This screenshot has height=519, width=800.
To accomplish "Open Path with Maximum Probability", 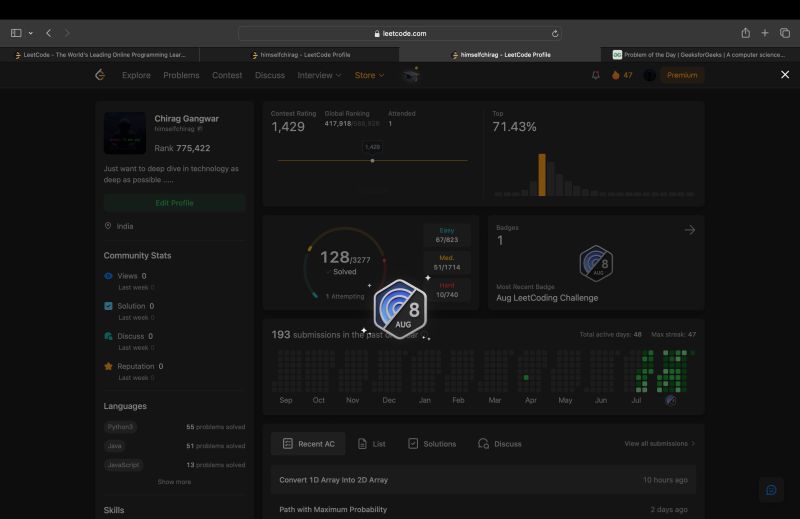I will 333,509.
